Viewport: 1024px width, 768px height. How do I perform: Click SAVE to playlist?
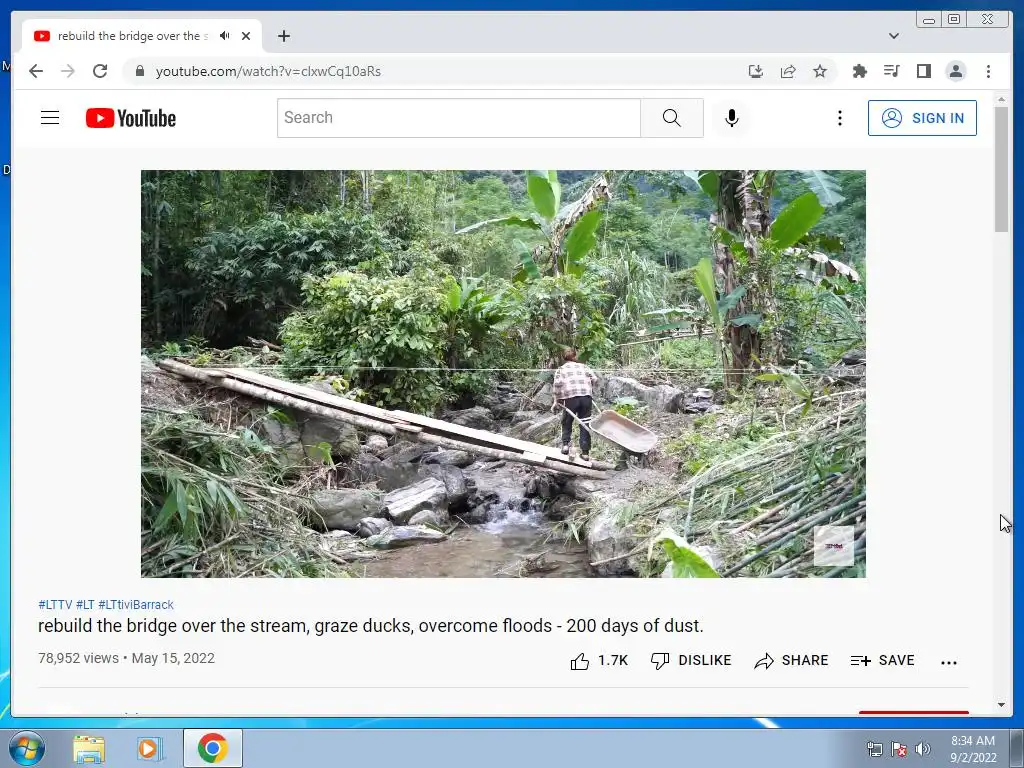click(x=882, y=661)
